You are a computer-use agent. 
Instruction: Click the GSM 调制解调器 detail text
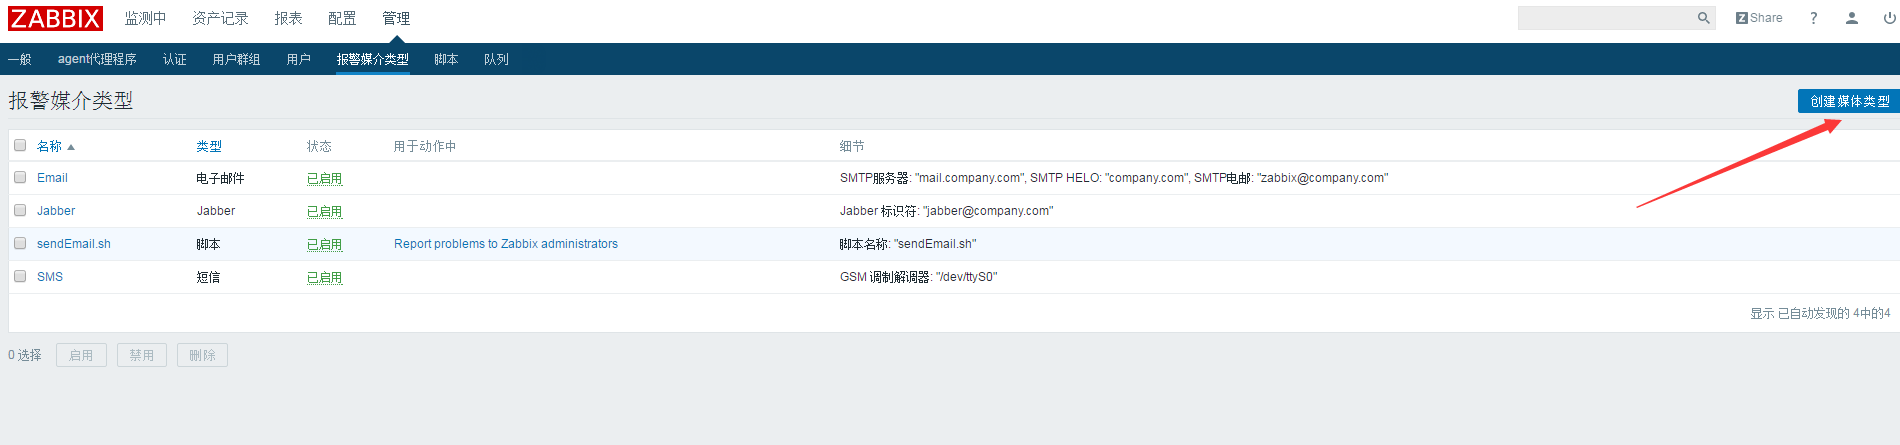918,277
